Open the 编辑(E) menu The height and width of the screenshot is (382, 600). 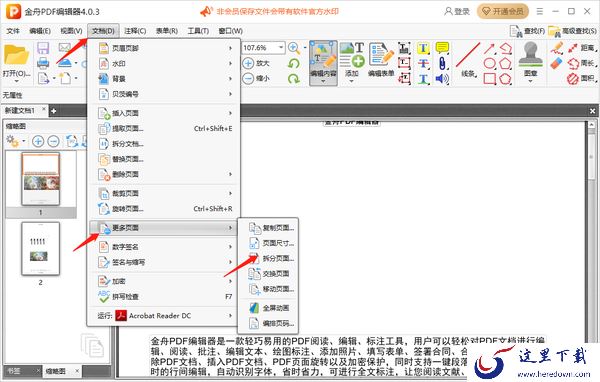(x=40, y=31)
